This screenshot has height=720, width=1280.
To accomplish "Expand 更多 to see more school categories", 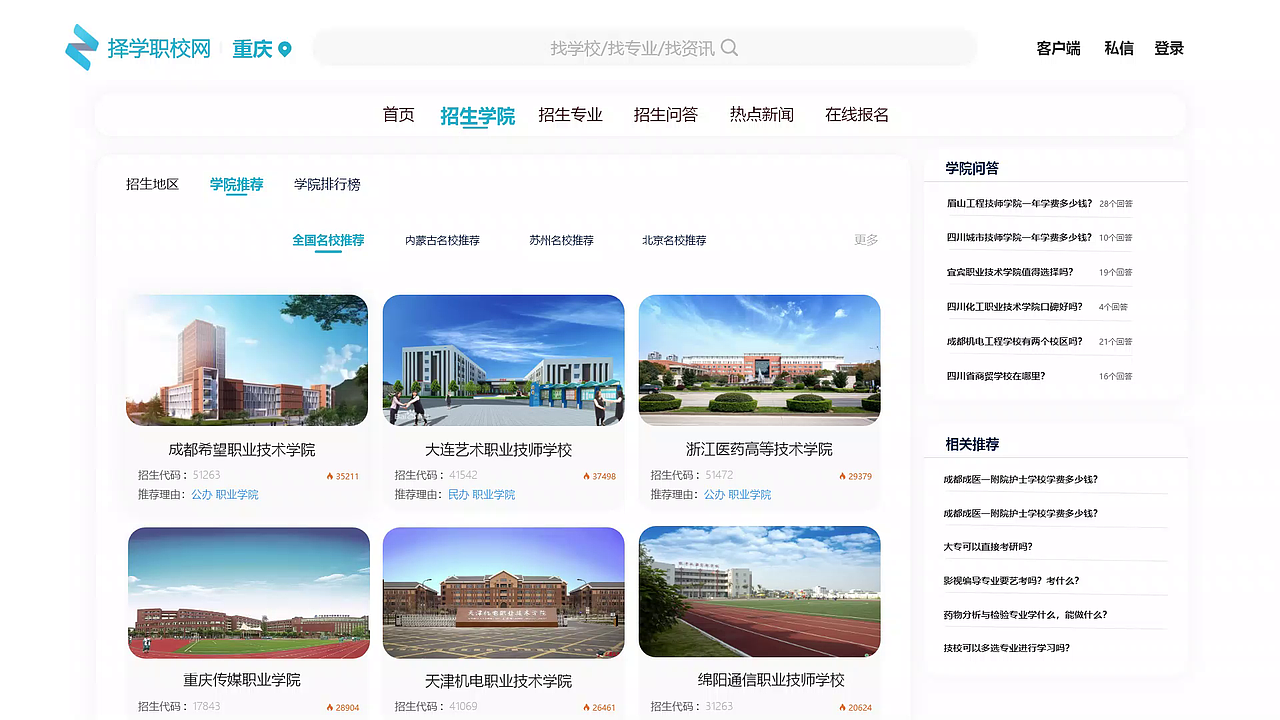I will tap(864, 240).
